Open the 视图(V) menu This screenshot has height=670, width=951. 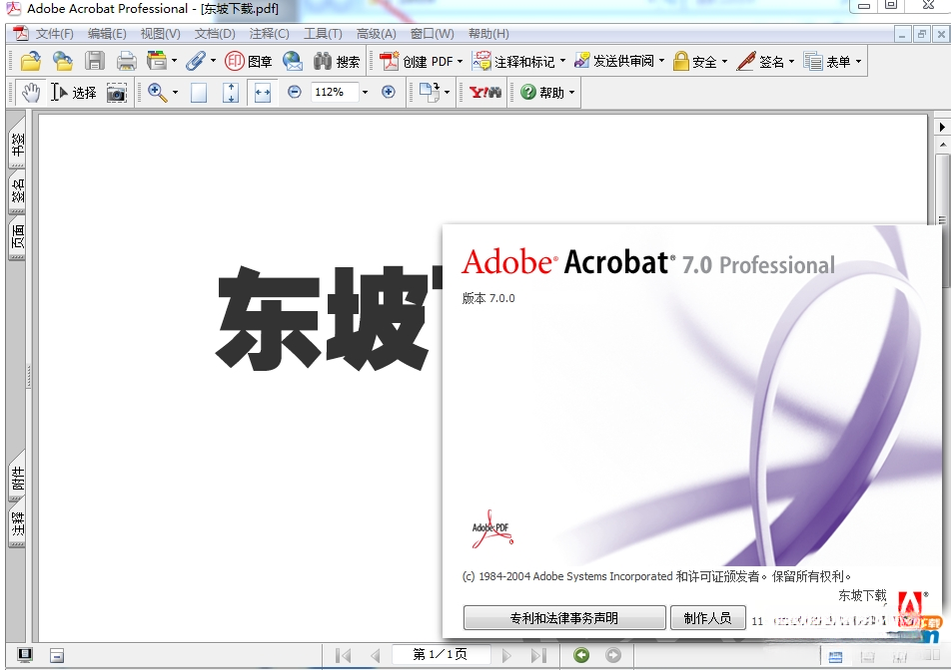click(161, 34)
